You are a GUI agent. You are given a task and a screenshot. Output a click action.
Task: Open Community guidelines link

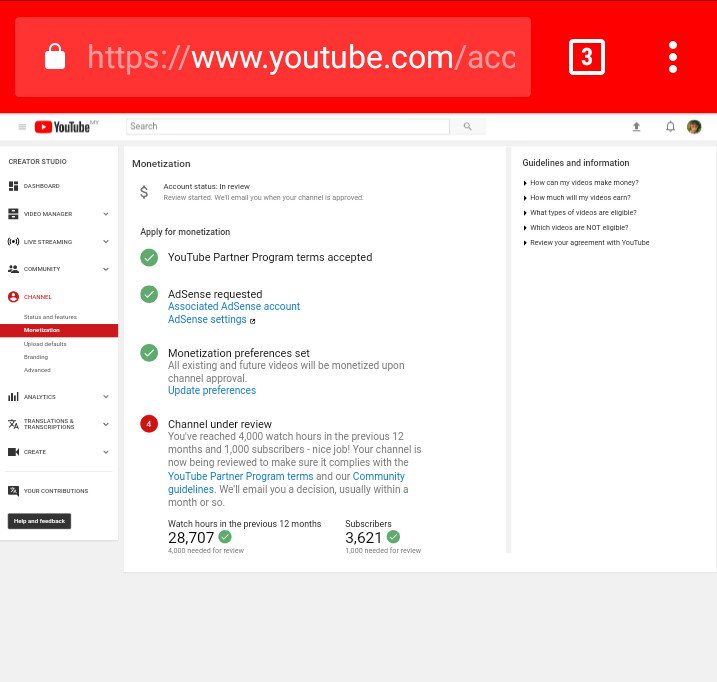click(286, 483)
